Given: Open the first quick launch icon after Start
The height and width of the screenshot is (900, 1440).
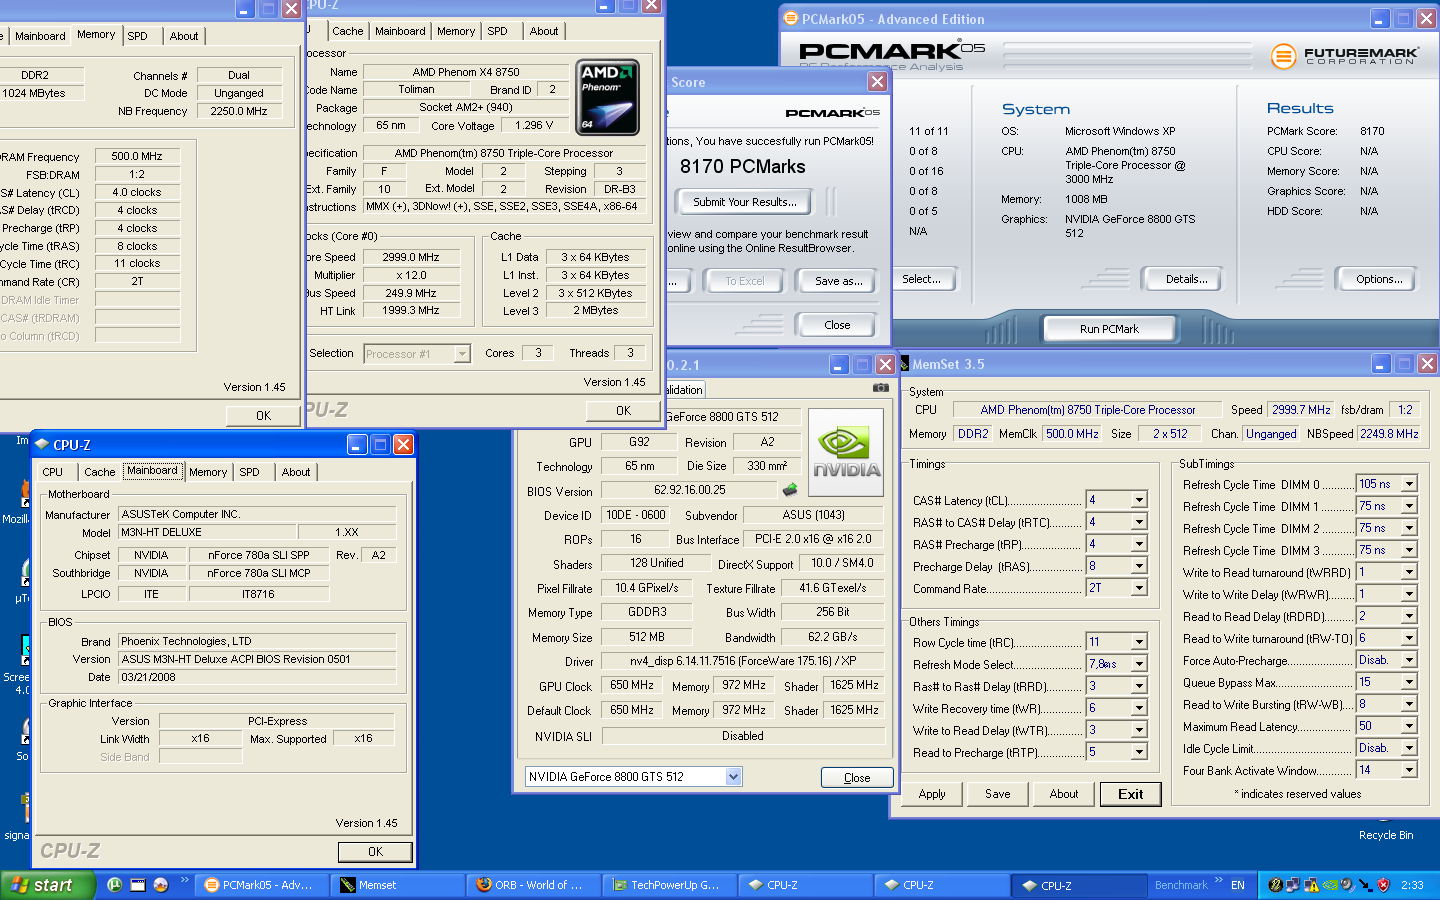Looking at the screenshot, I should coord(114,885).
